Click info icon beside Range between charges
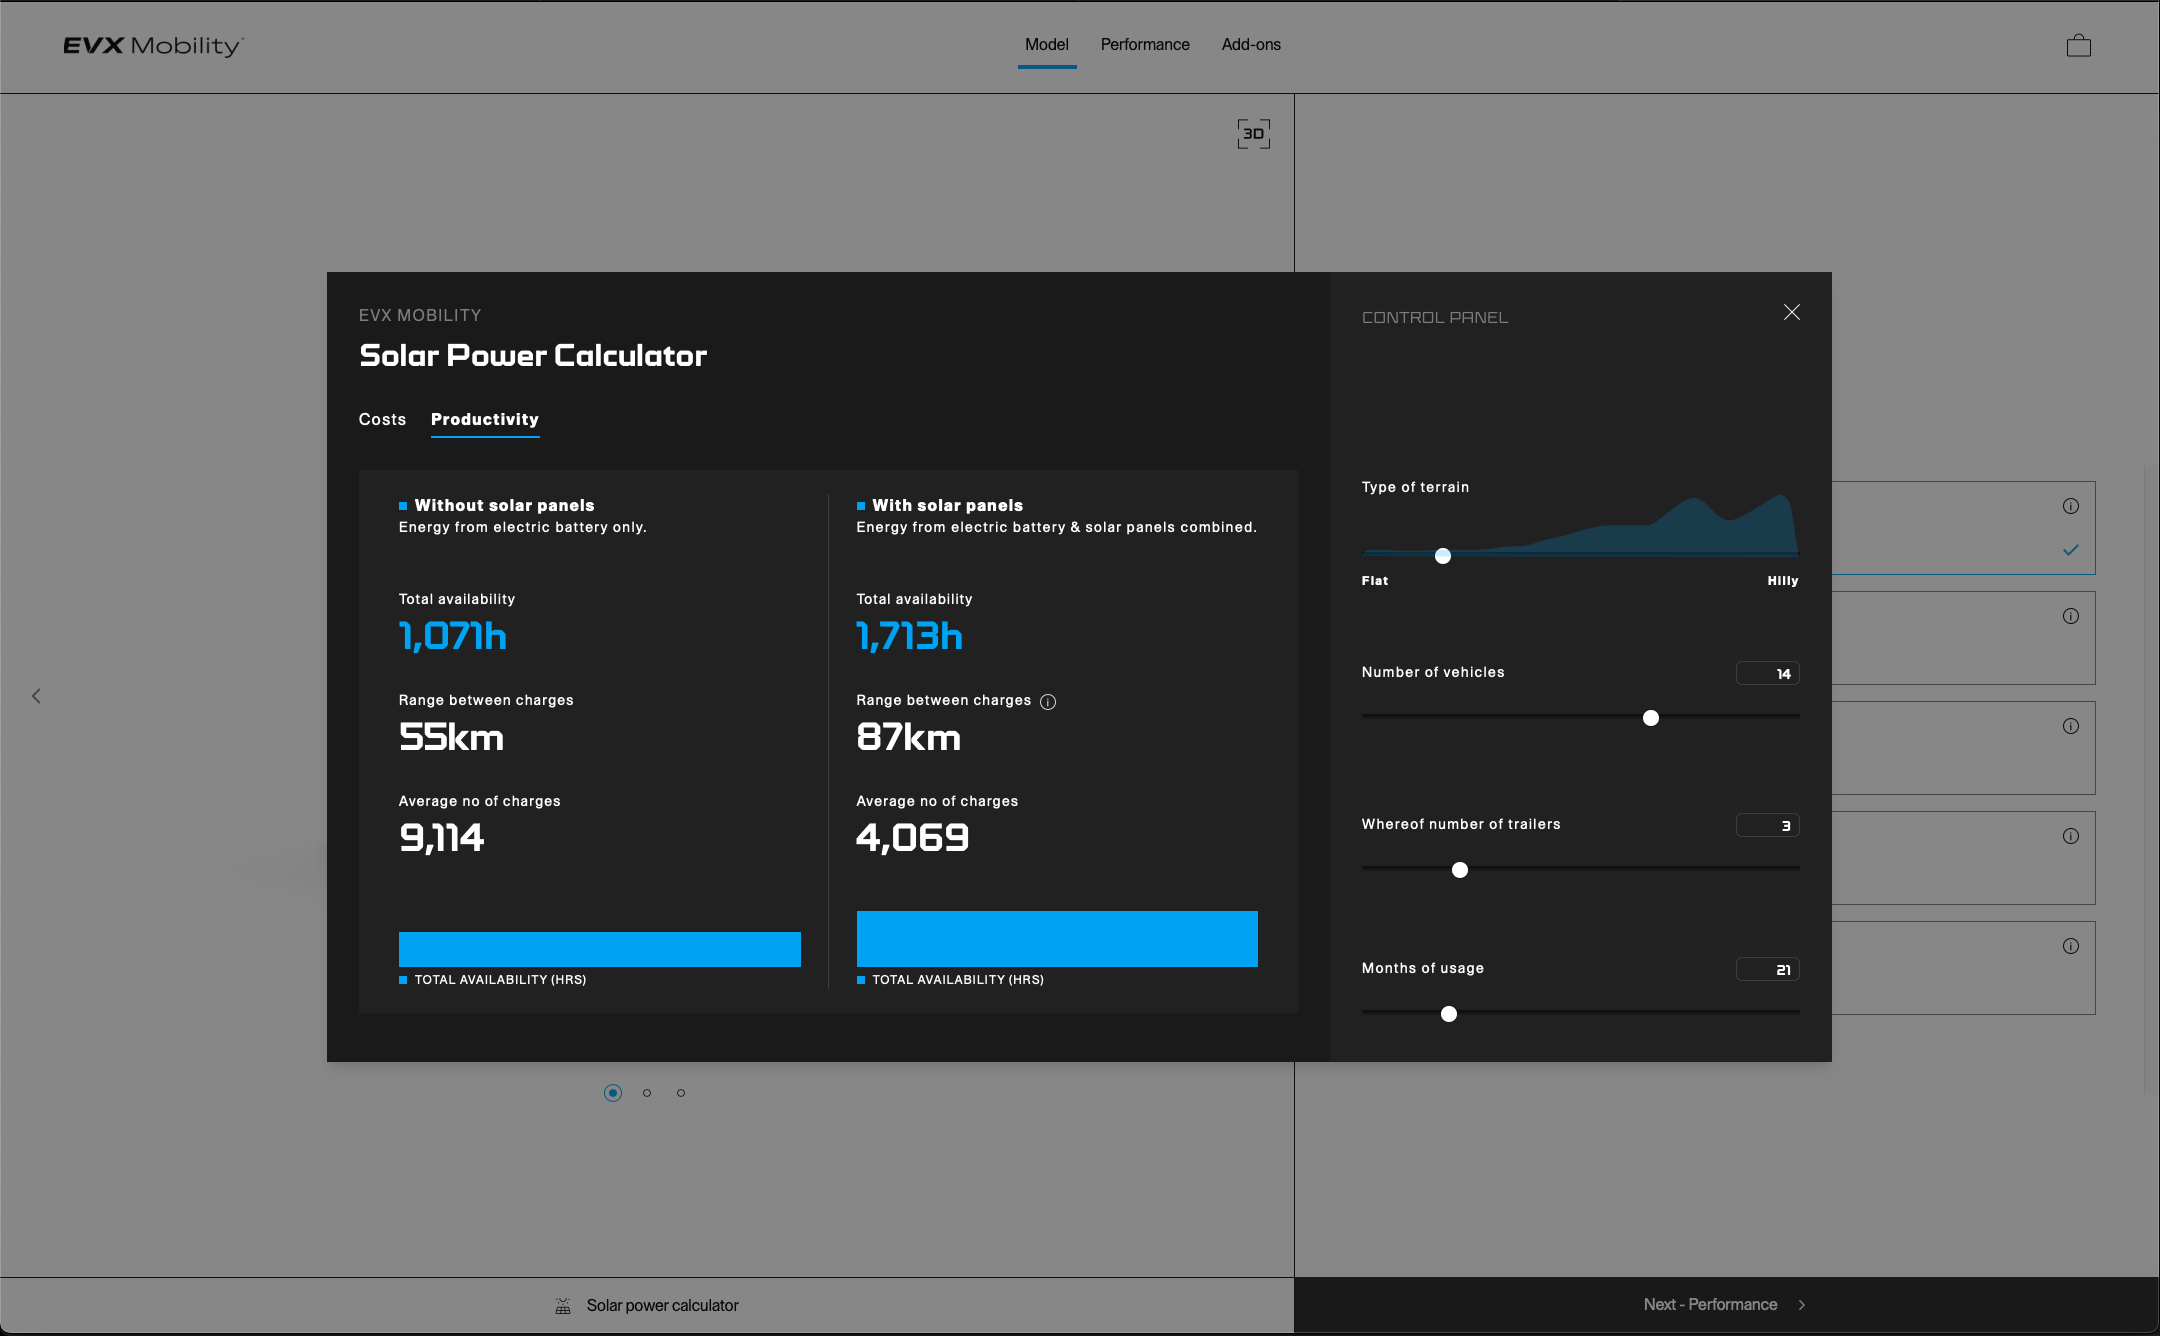The height and width of the screenshot is (1336, 2160). pyautogui.click(x=1048, y=702)
